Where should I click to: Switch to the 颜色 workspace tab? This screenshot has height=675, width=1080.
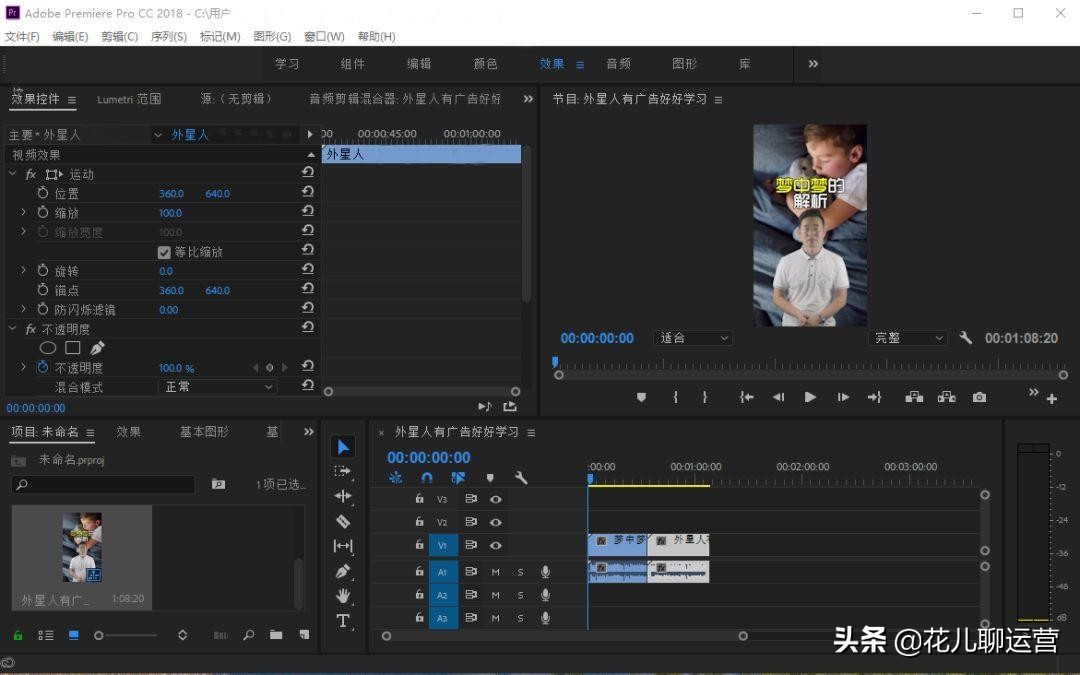coord(485,63)
